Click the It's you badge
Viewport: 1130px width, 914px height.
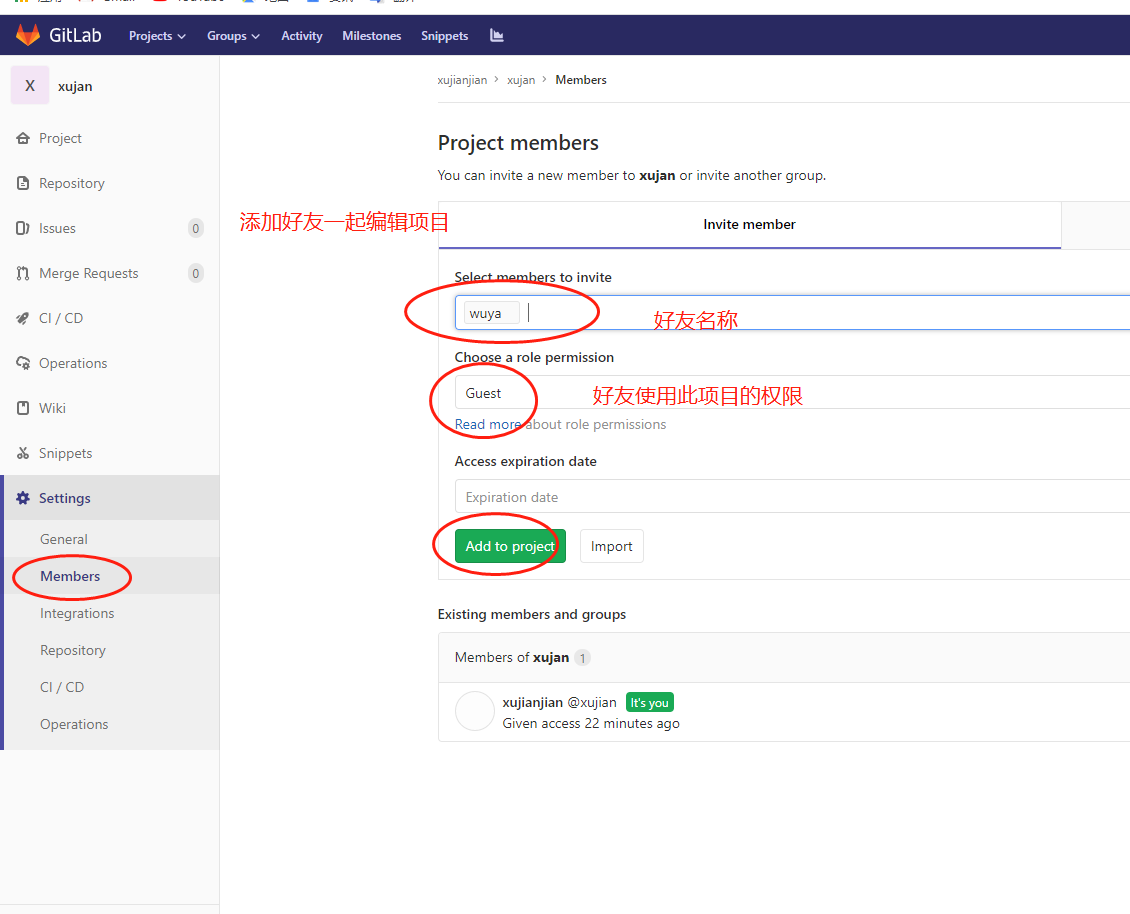point(650,703)
